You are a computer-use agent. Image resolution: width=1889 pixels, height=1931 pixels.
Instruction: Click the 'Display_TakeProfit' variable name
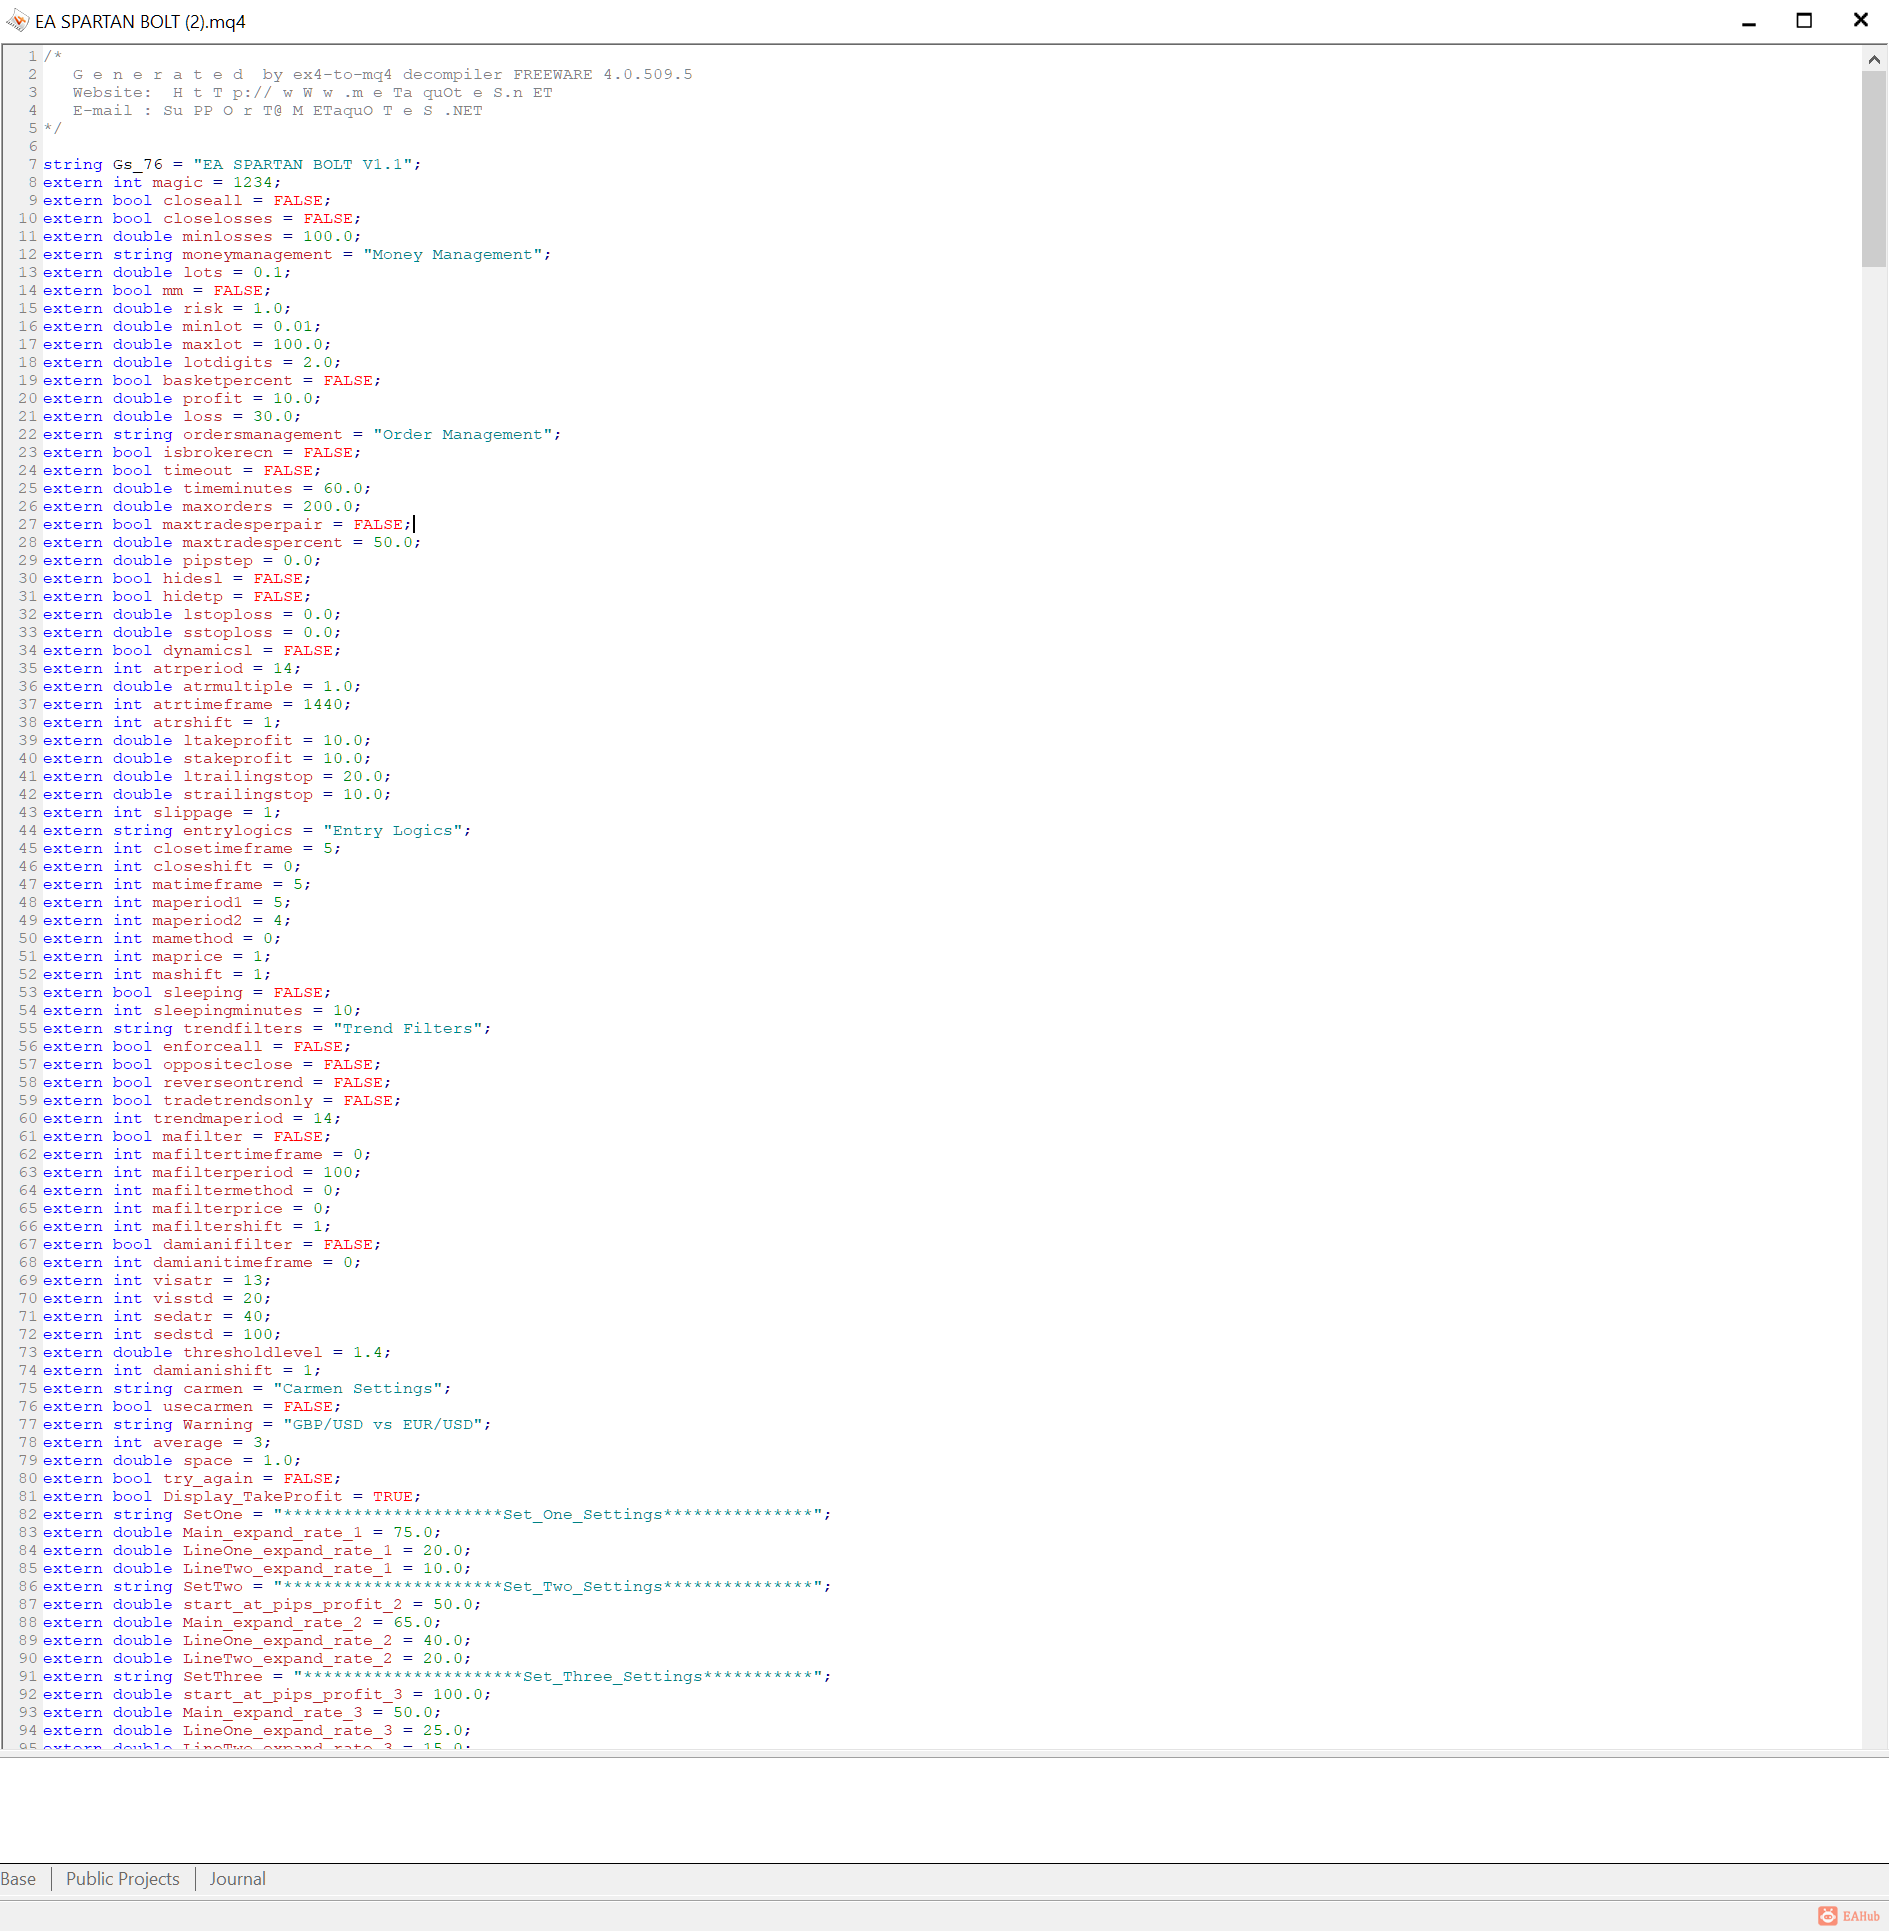tap(253, 1497)
